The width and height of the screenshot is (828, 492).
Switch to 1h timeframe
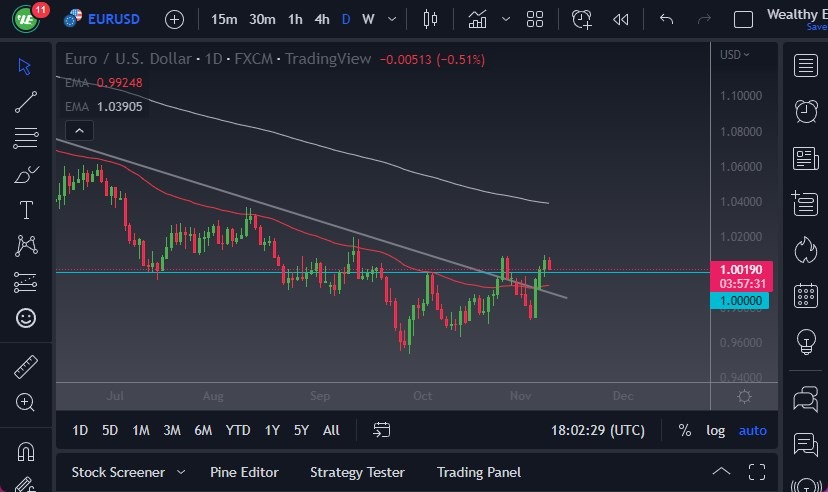pos(295,20)
